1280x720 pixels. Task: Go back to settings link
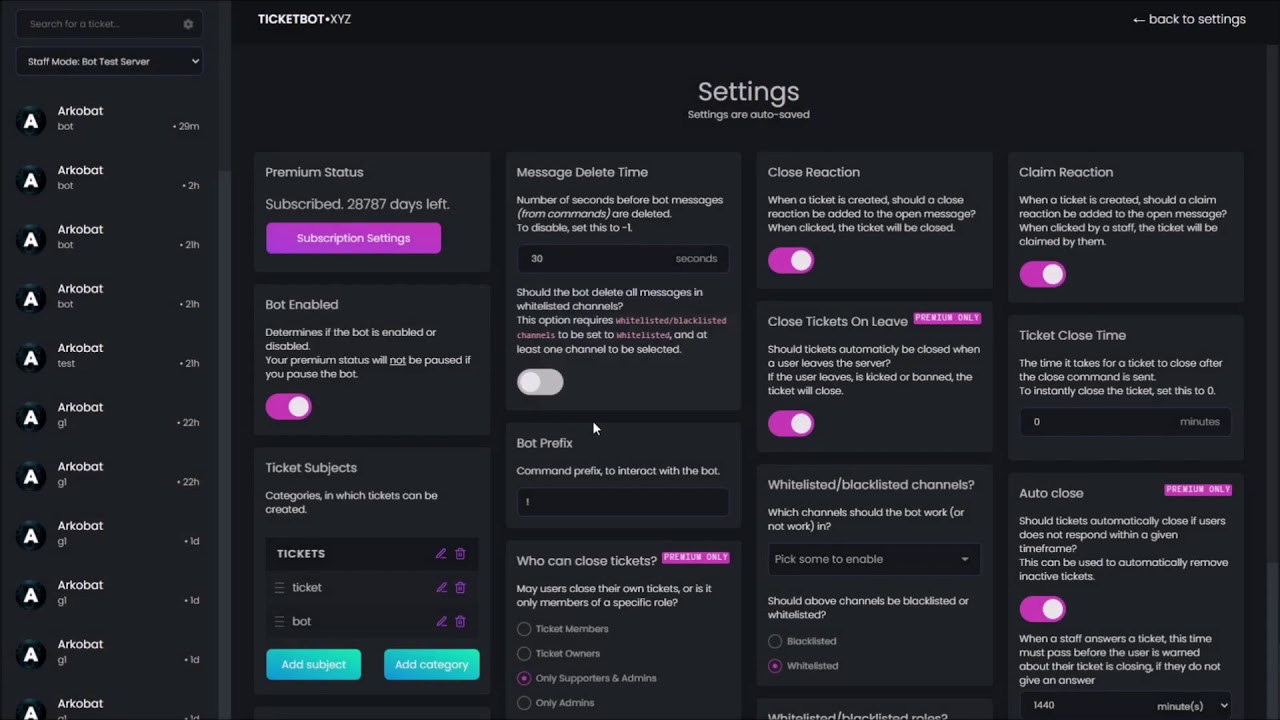pyautogui.click(x=1189, y=19)
